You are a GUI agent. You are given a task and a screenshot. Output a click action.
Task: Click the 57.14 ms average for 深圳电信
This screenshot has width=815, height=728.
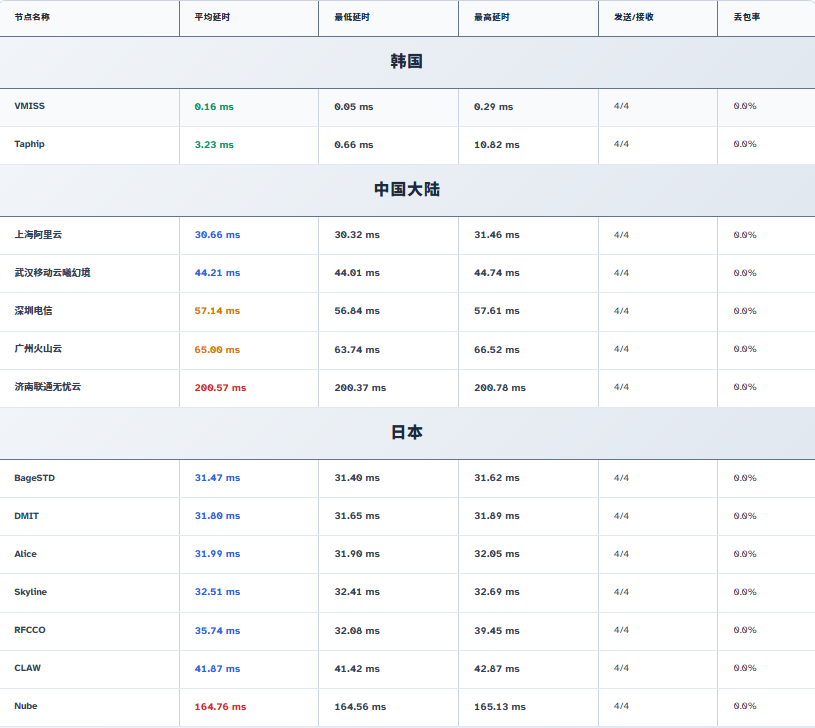[217, 311]
